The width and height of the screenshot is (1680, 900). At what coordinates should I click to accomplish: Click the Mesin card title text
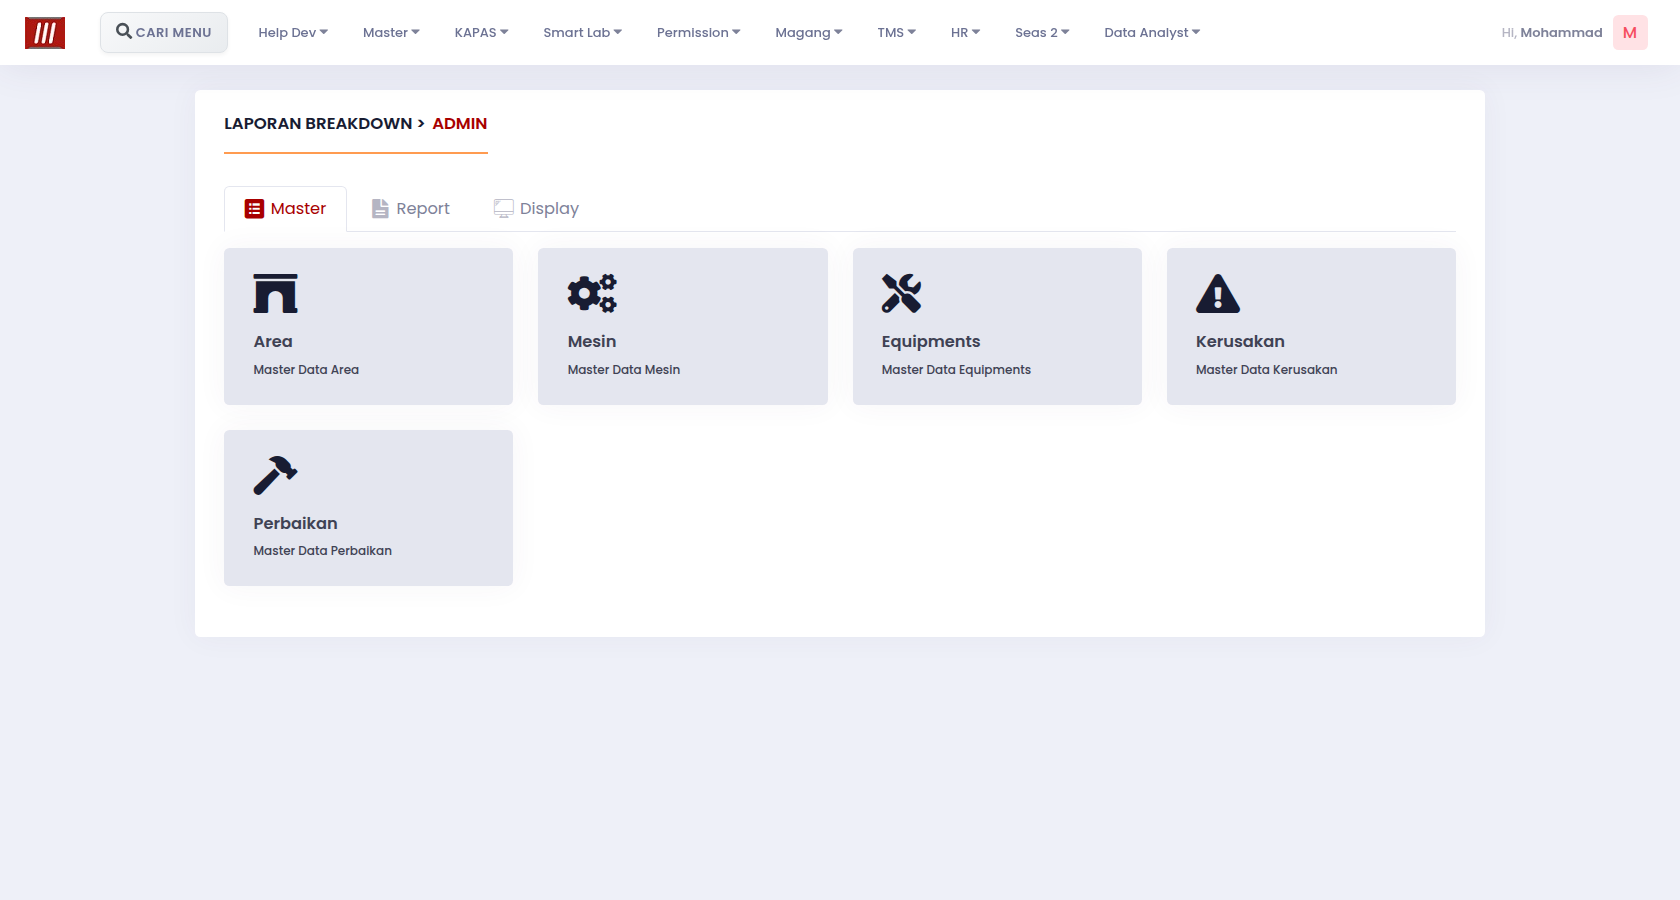592,341
